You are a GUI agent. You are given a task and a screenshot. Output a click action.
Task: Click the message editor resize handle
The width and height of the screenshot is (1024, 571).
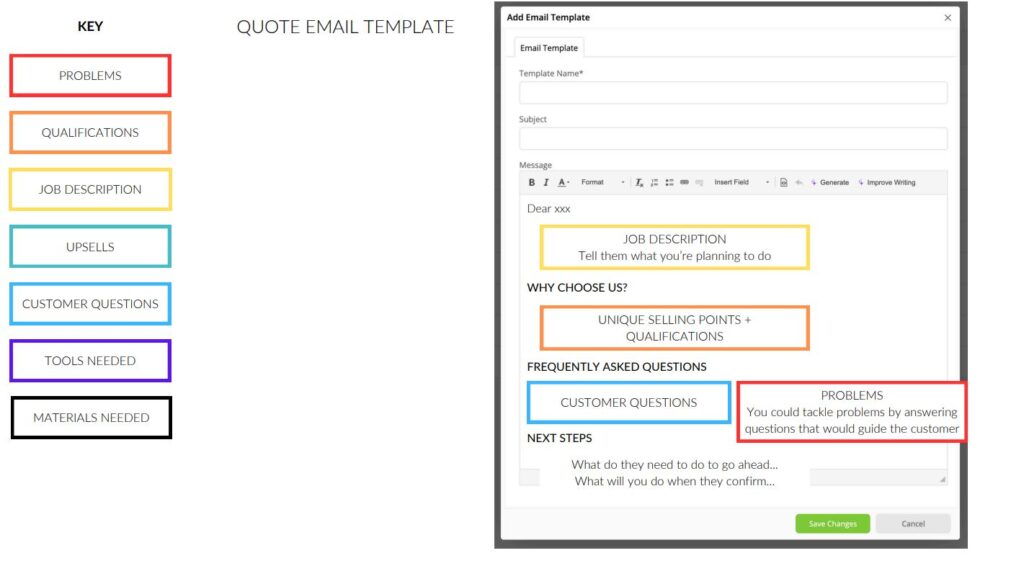[942, 480]
